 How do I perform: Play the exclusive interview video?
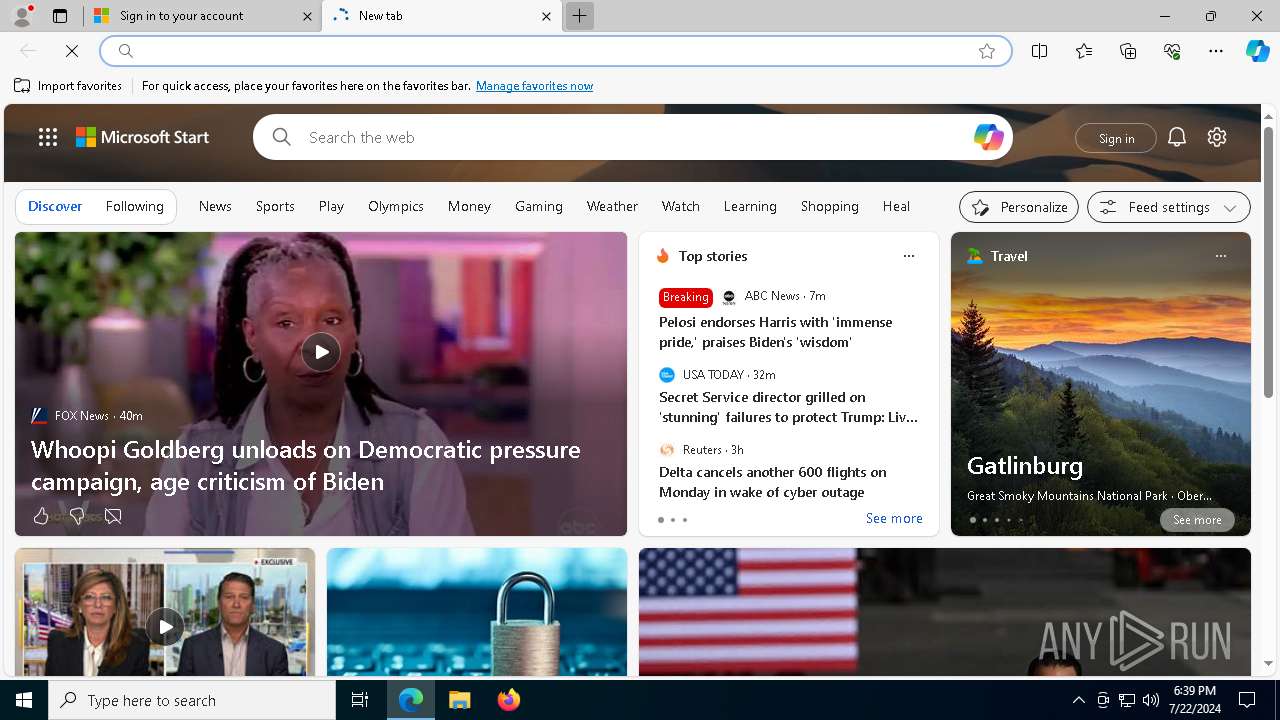[165, 627]
